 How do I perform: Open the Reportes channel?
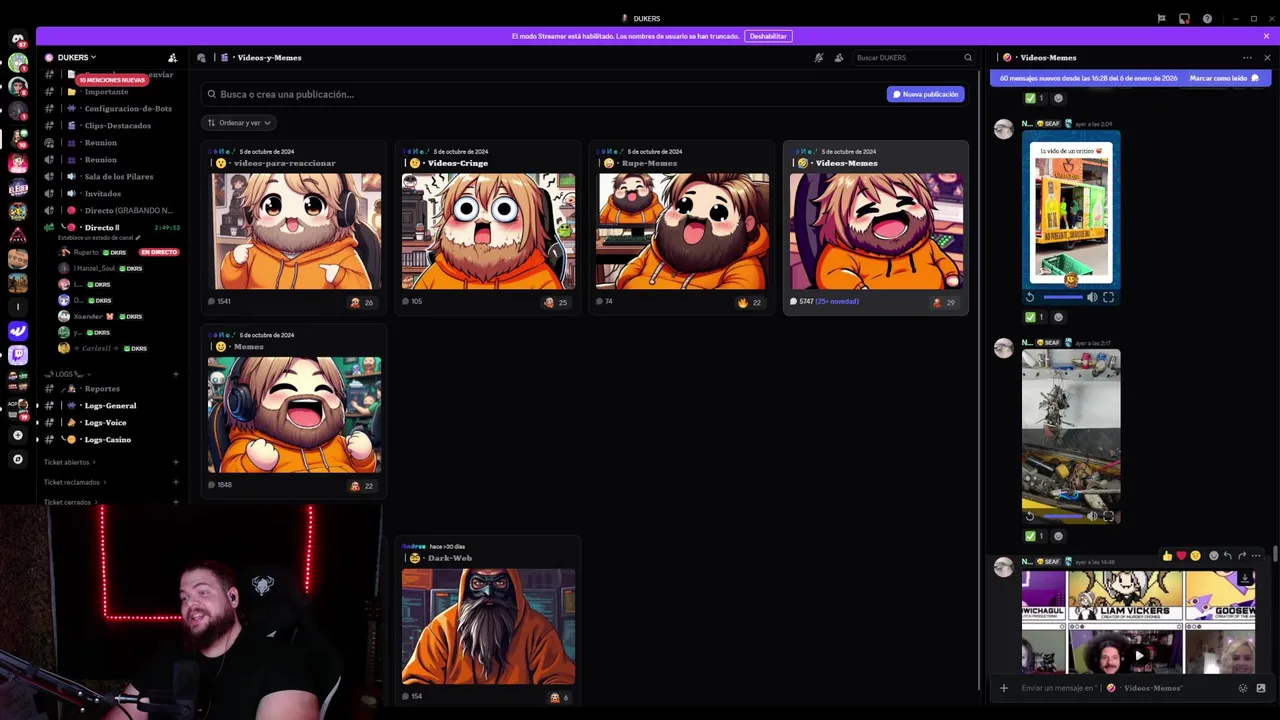click(111, 388)
